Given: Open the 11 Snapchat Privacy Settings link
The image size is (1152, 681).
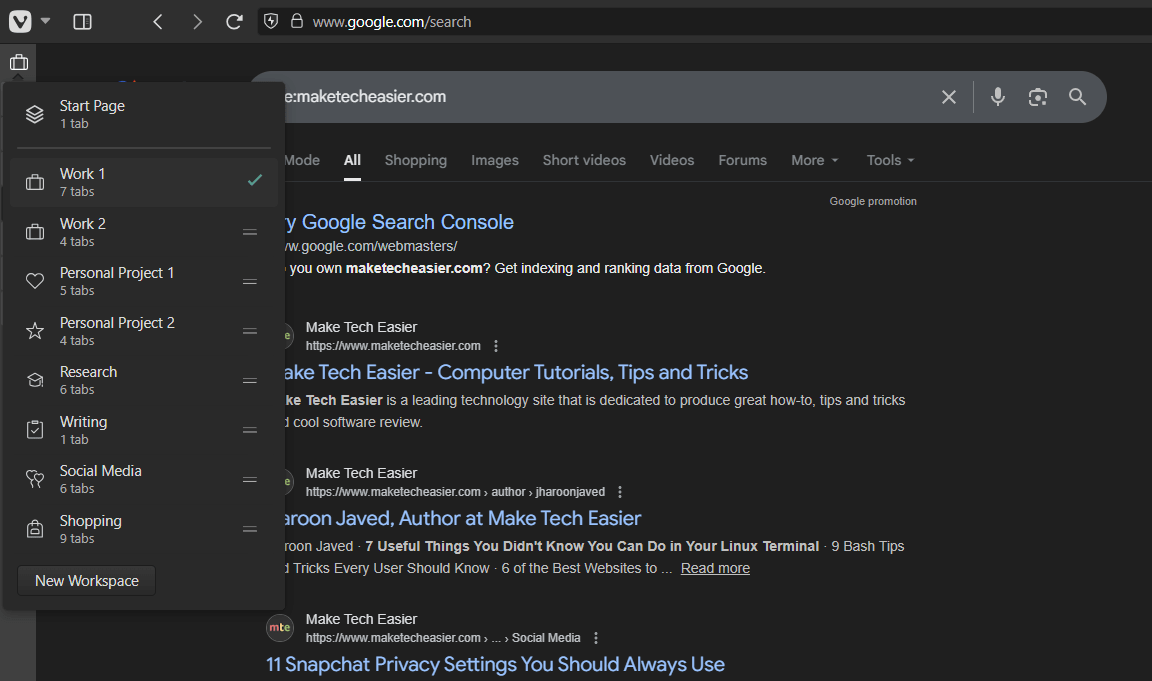Looking at the screenshot, I should pos(495,664).
